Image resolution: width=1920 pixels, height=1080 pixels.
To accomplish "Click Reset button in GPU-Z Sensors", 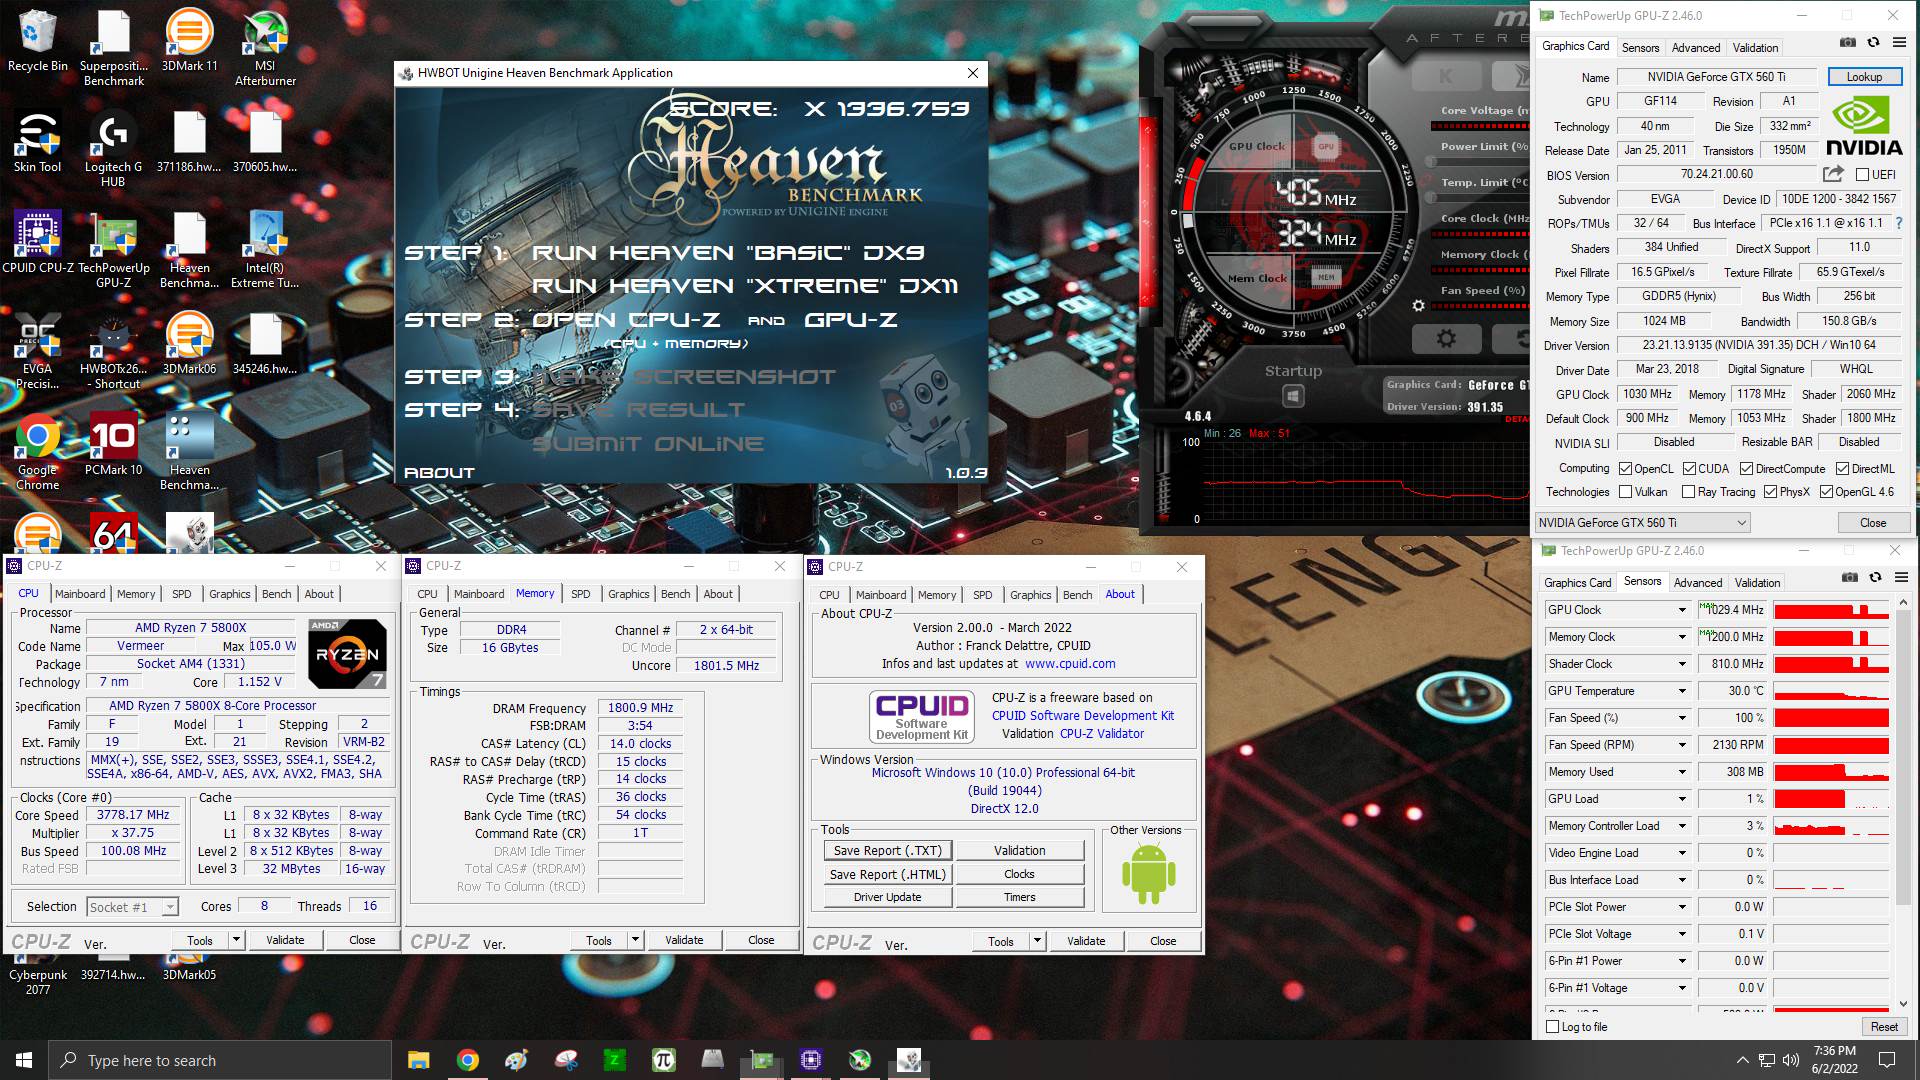I will coord(1884,1027).
